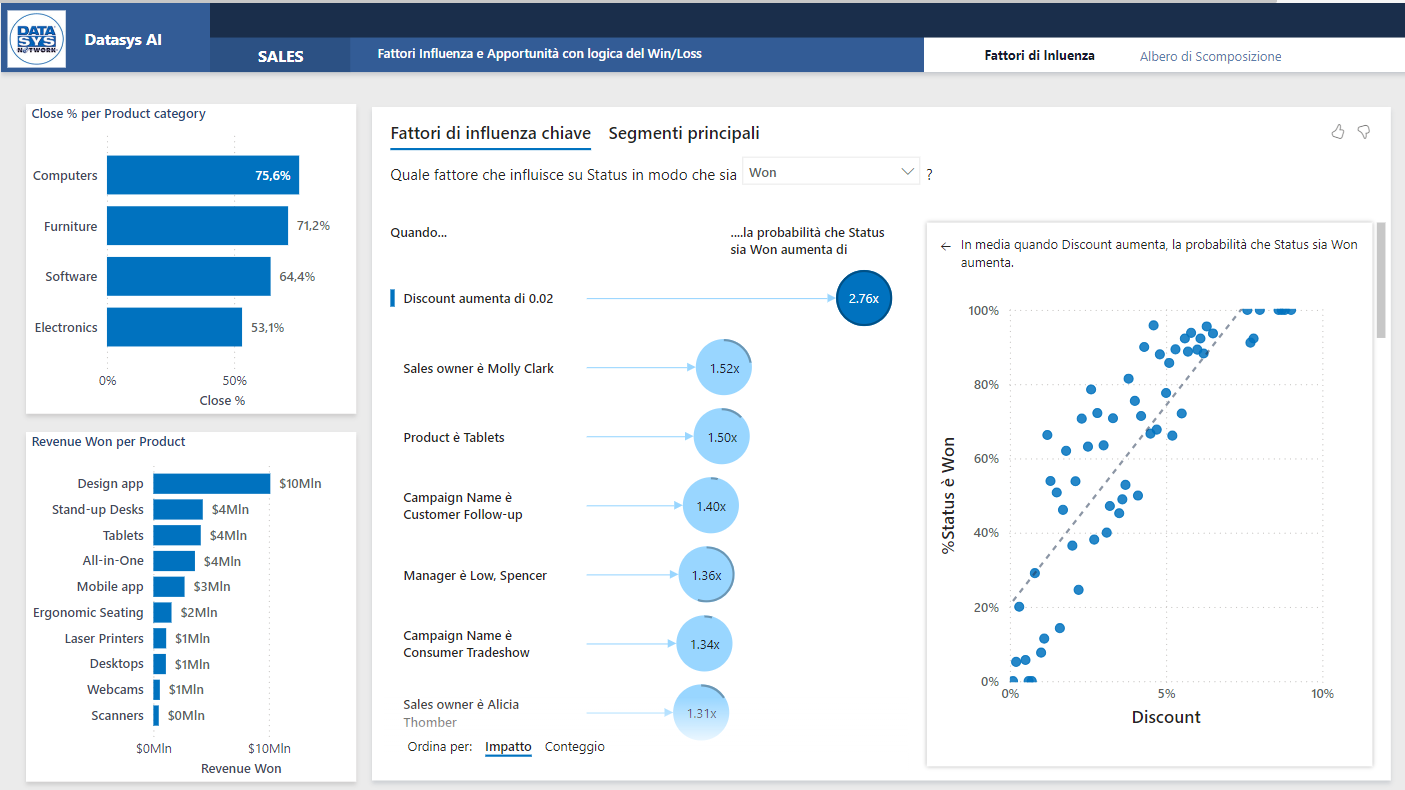
Task: Sort influencers by Impatto
Action: [508, 747]
